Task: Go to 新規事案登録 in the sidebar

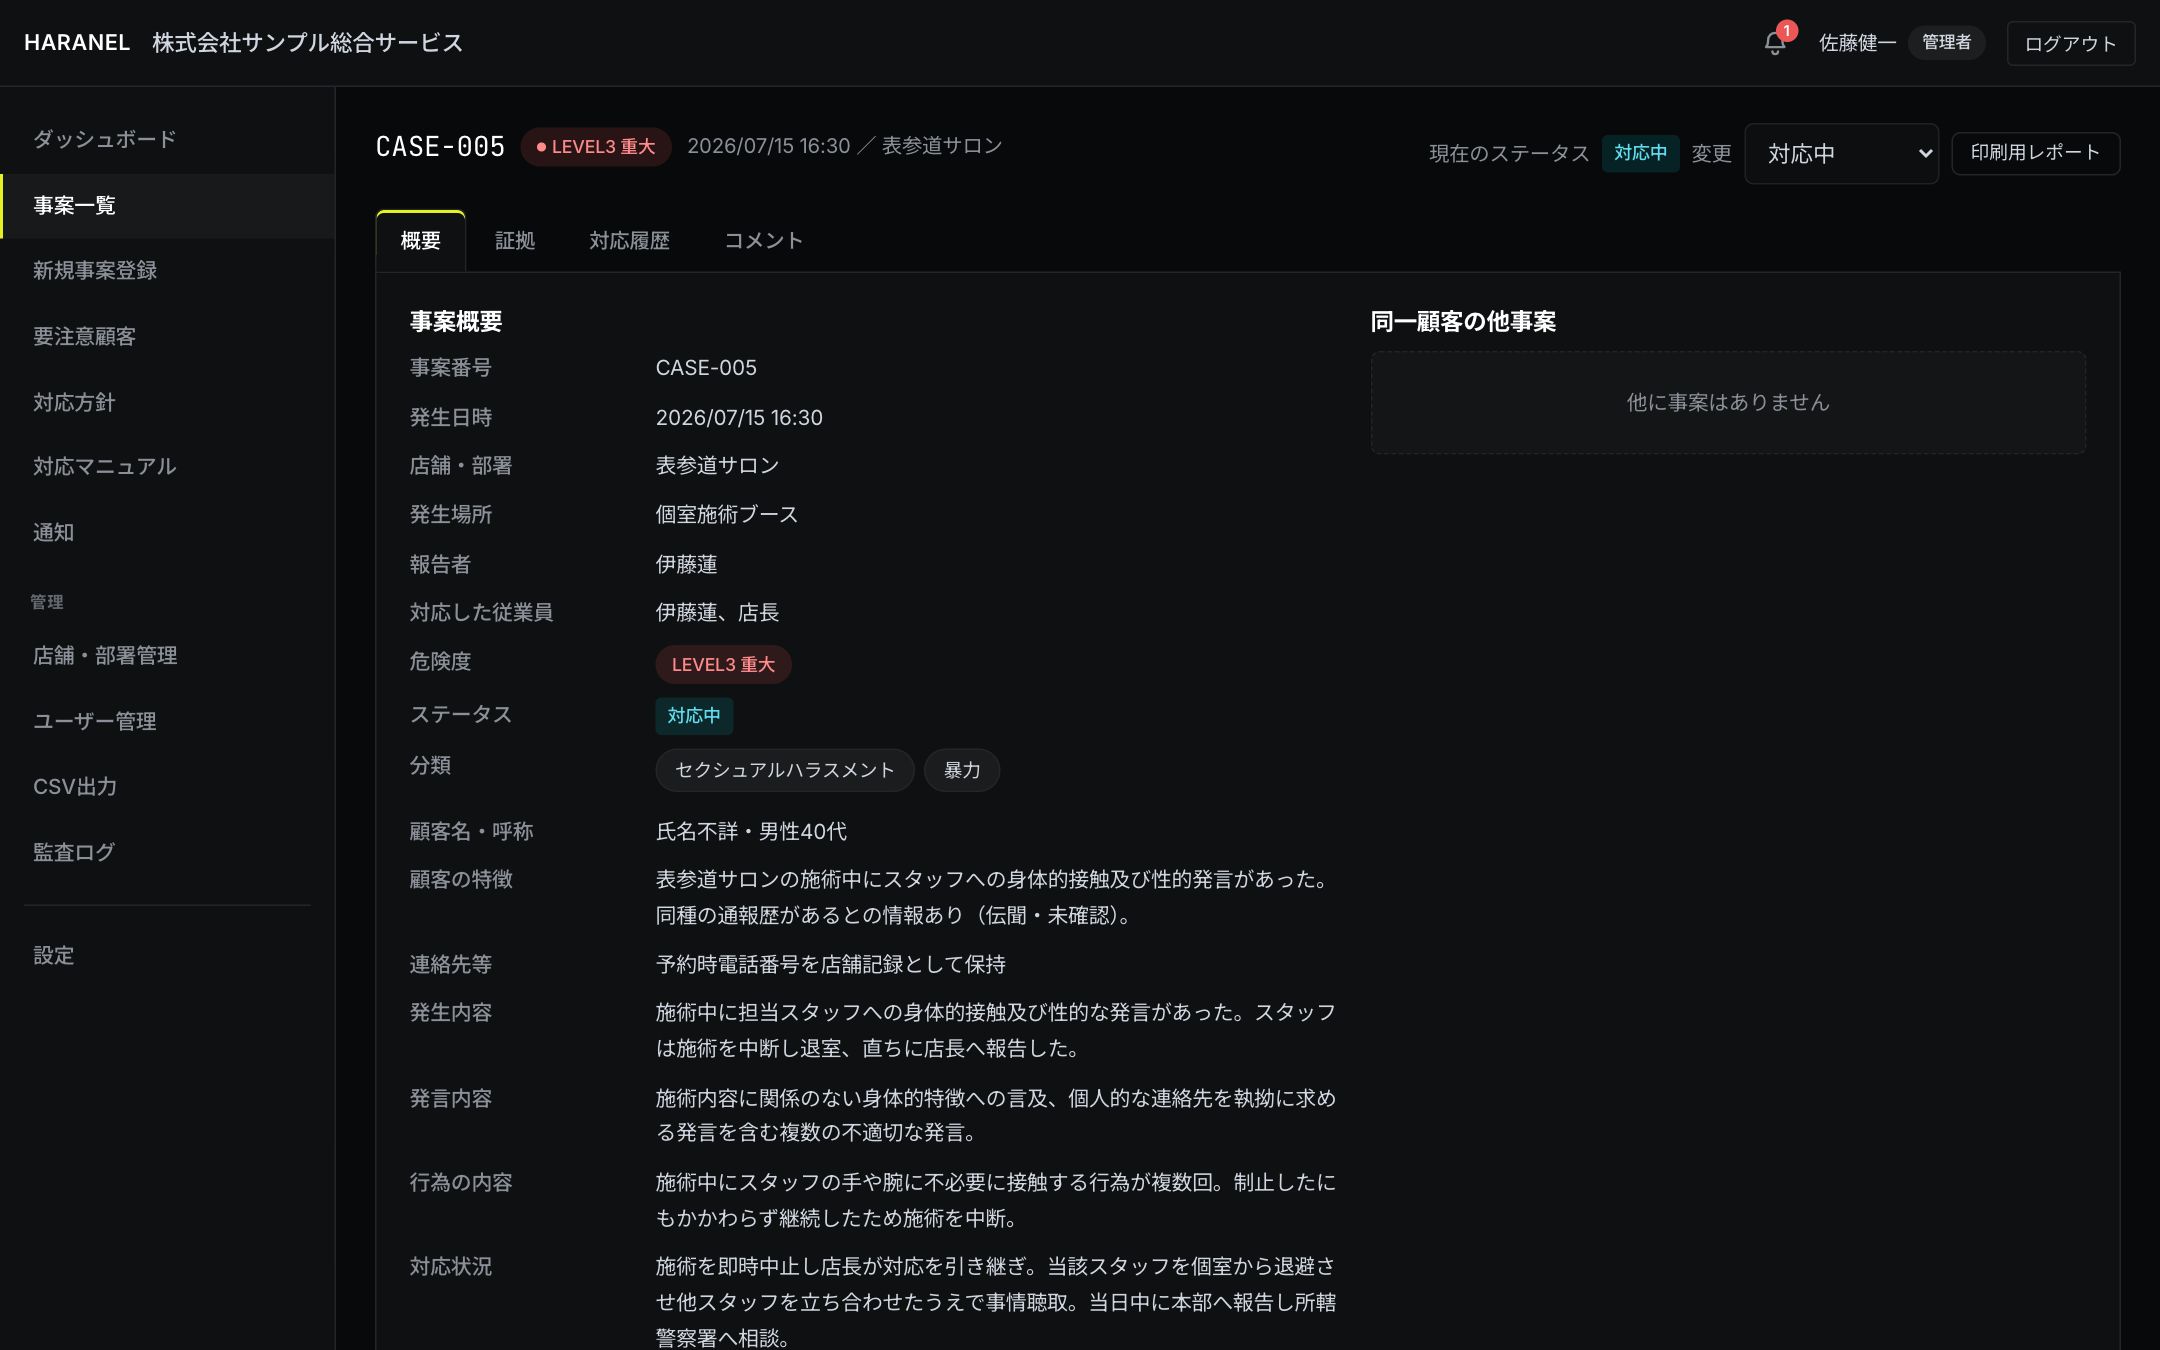Action: pyautogui.click(x=167, y=271)
